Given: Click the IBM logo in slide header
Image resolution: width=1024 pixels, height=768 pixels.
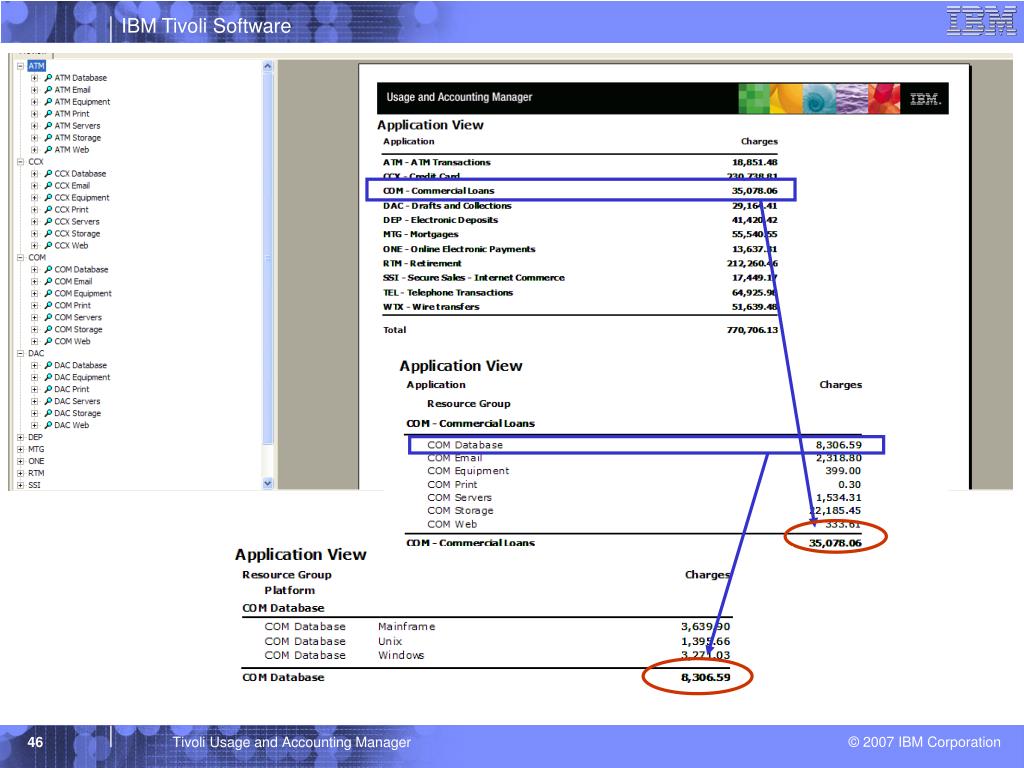Looking at the screenshot, I should (x=981, y=21).
